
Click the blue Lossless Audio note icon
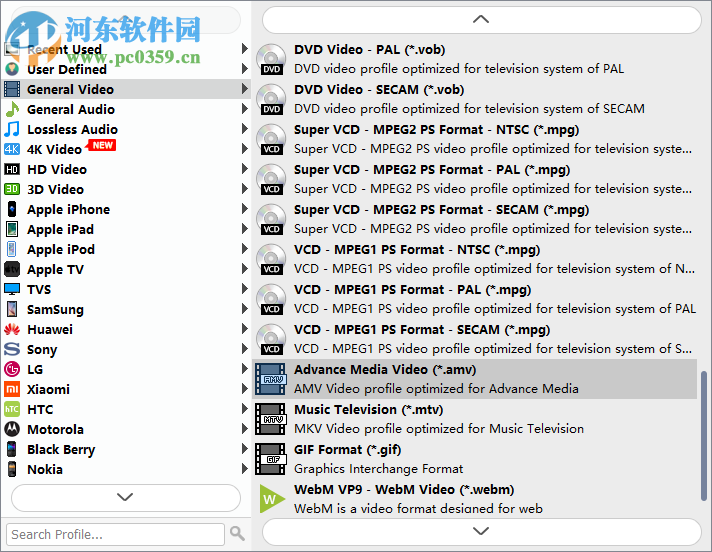[x=12, y=129]
